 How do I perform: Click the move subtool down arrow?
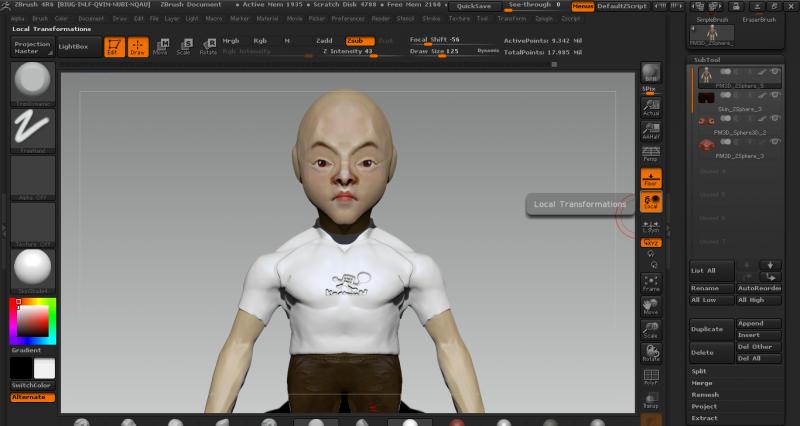770,265
